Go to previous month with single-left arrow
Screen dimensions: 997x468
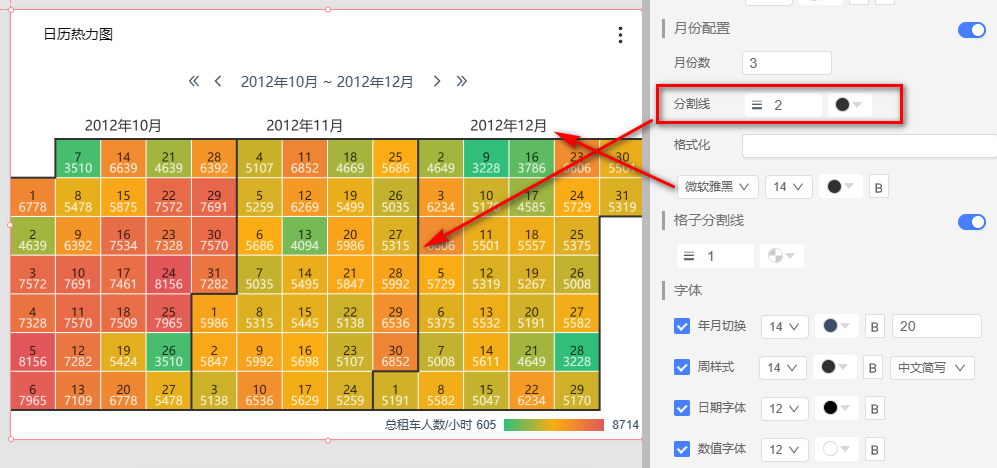coord(218,81)
